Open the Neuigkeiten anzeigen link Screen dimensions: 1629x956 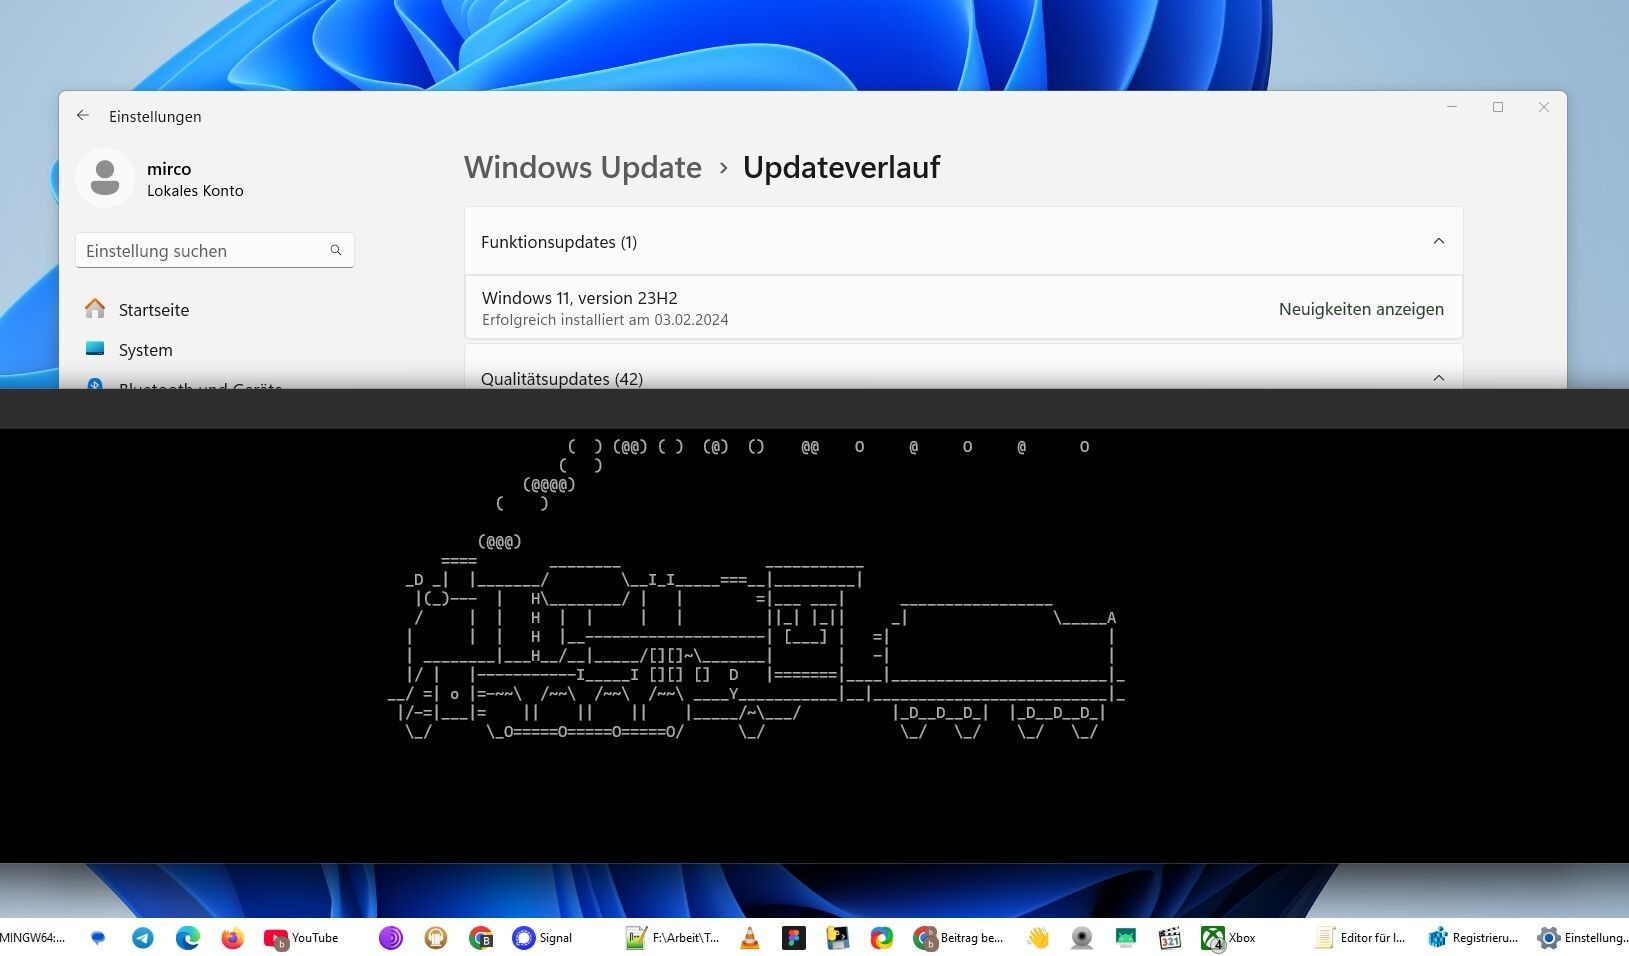1360,310
